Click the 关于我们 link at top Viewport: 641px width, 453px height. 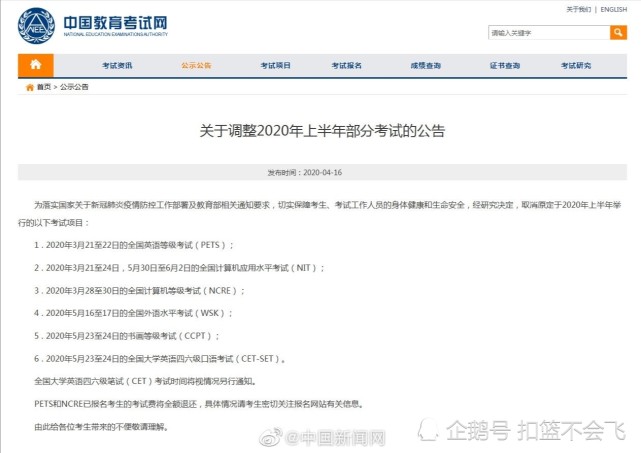(578, 9)
